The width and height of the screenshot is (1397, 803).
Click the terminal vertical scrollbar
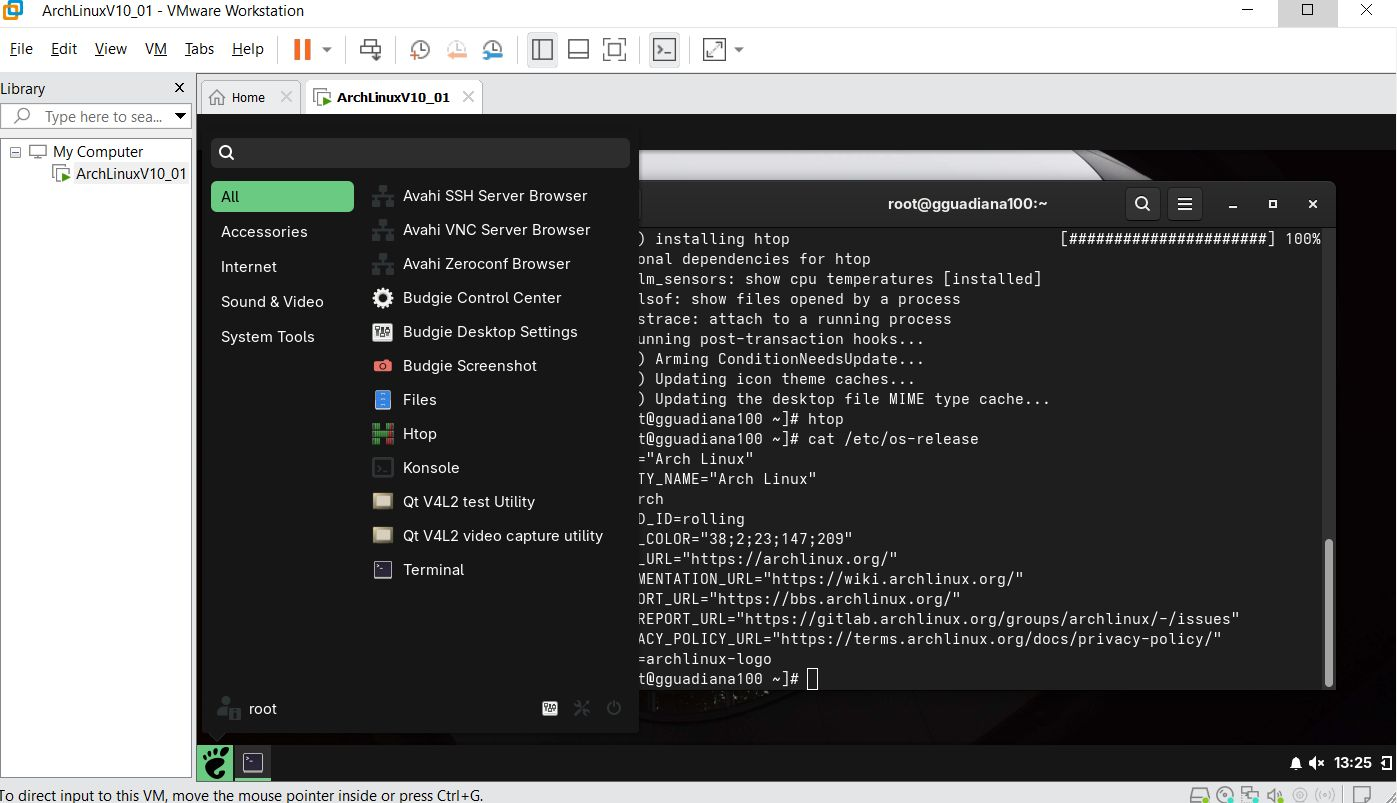(x=1328, y=610)
